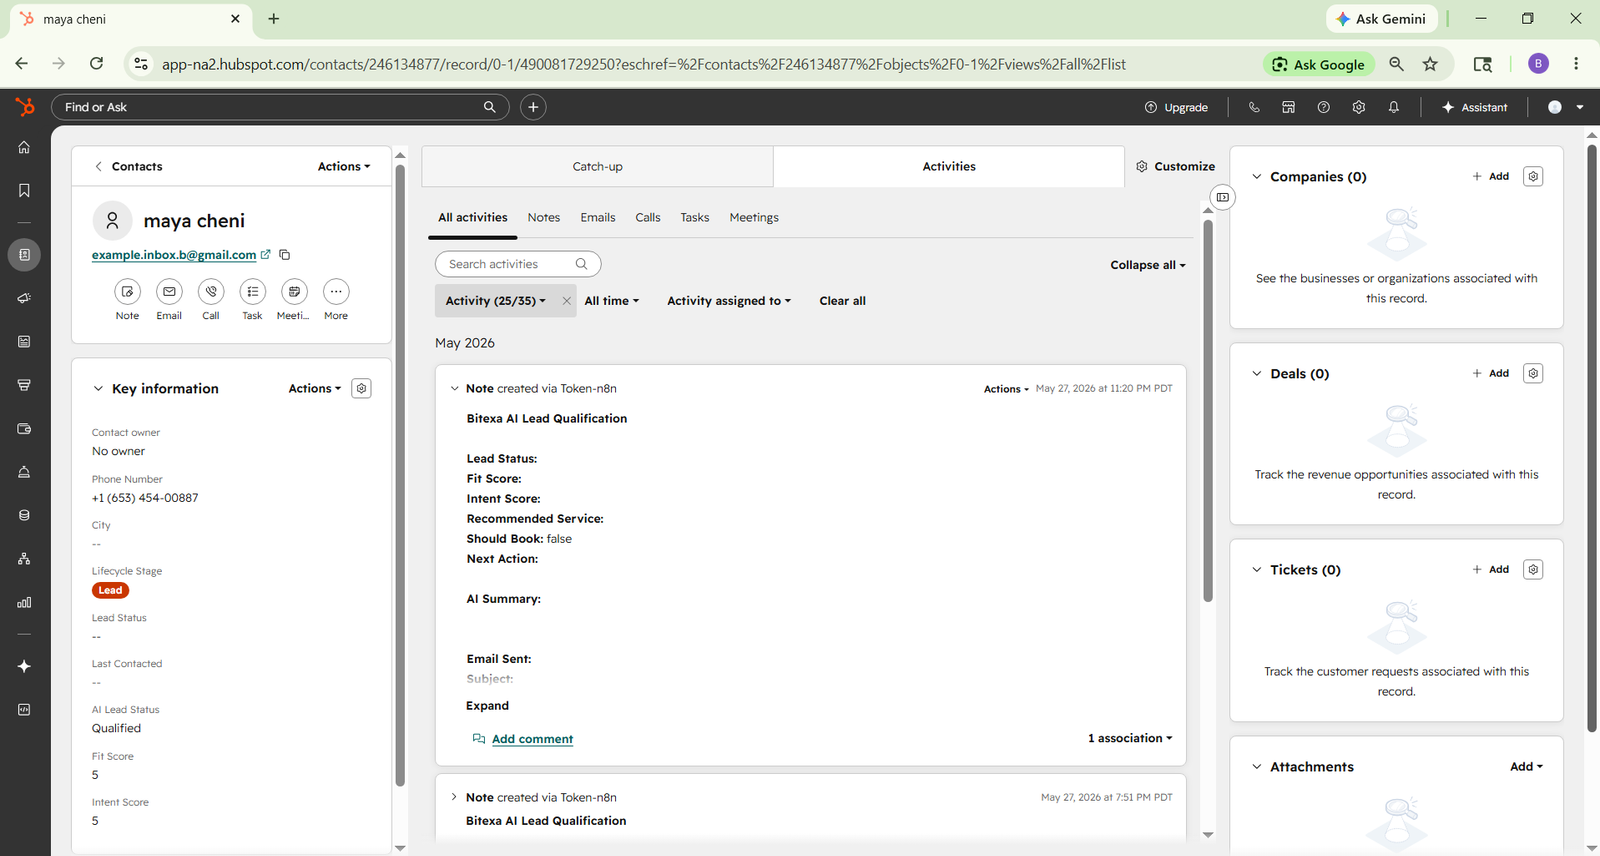1600x856 pixels.
Task: Select the Notes tab
Action: point(544,218)
